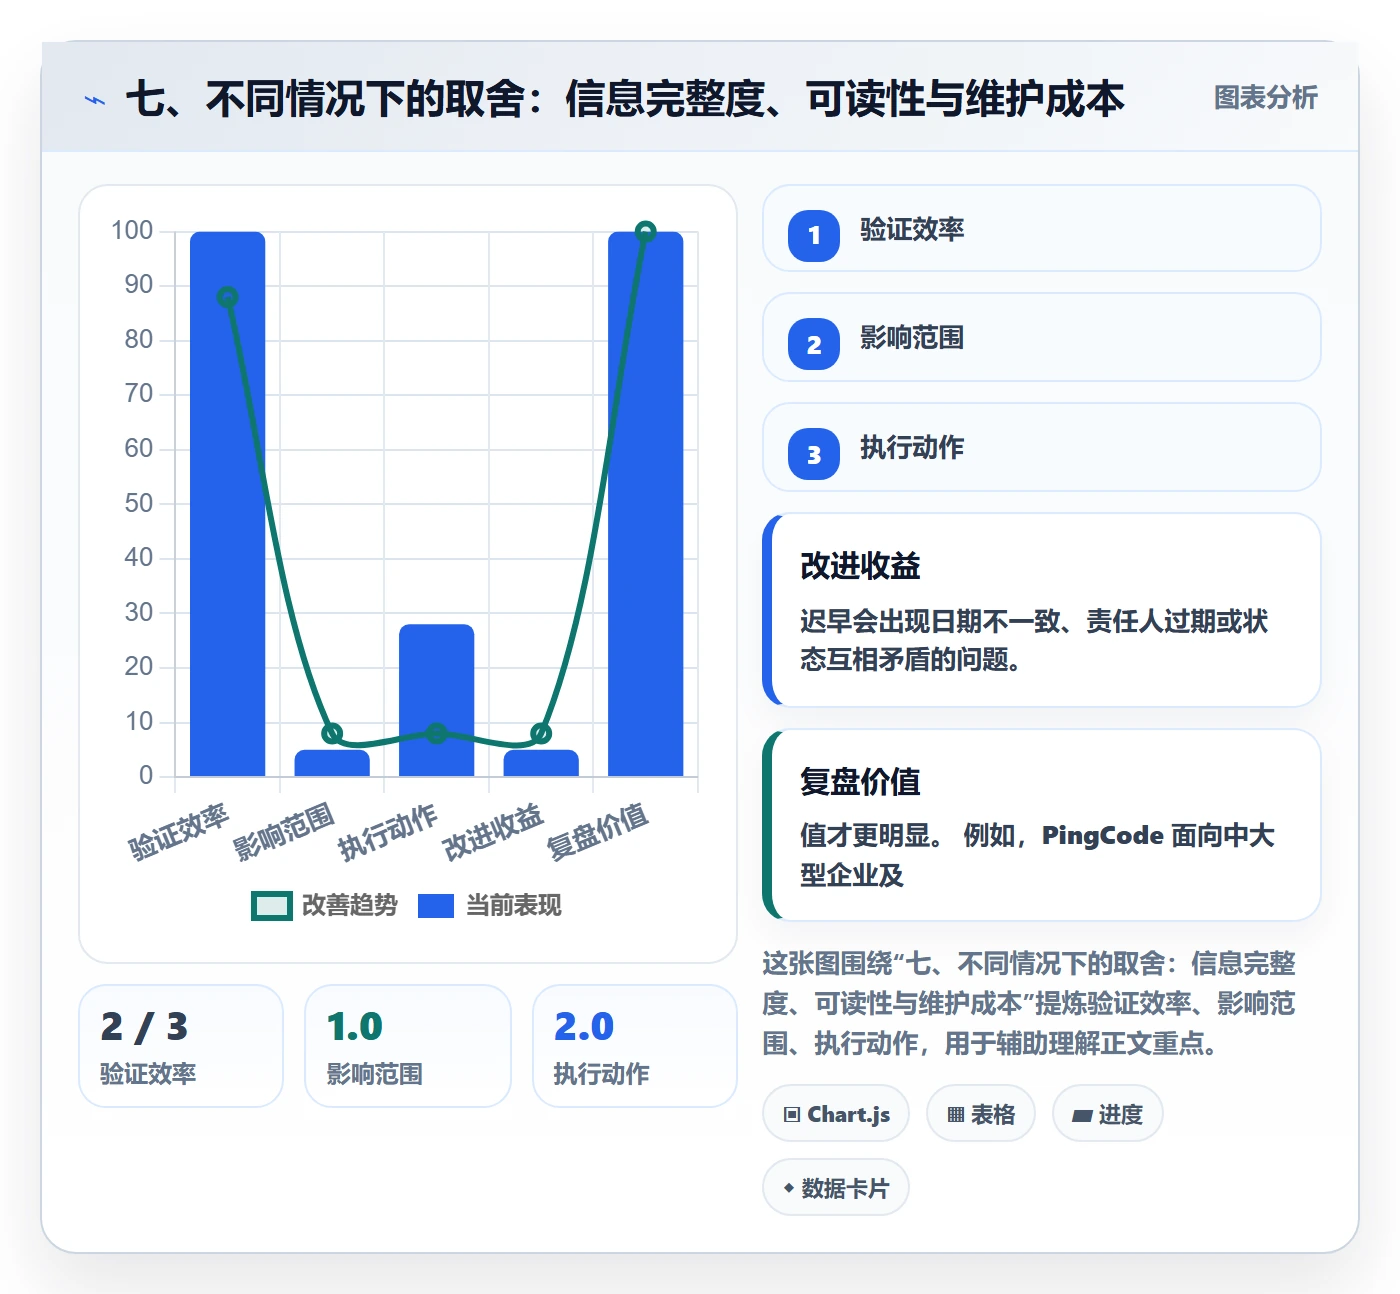Click the number 1 badge for 验证效率

814,236
